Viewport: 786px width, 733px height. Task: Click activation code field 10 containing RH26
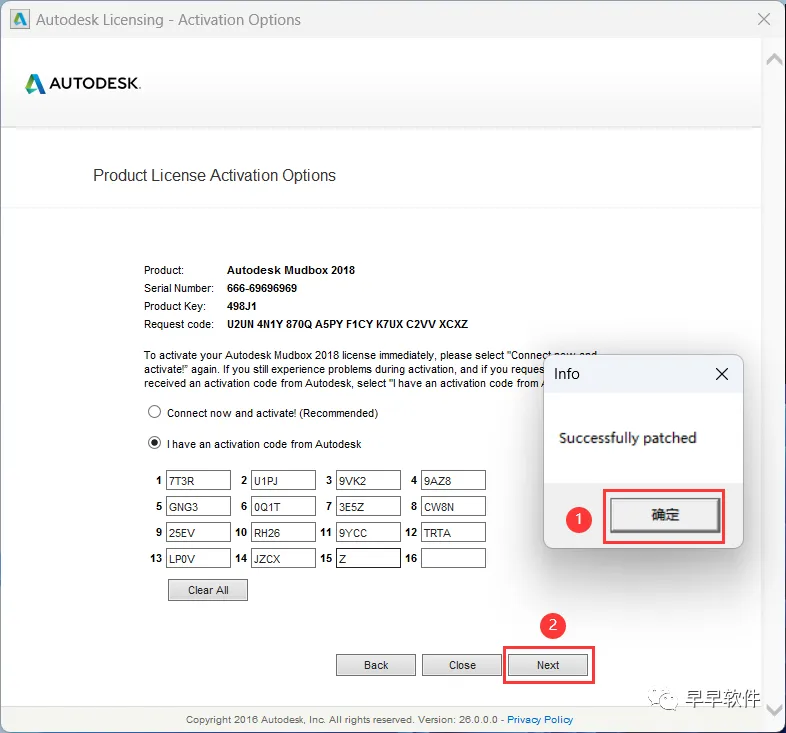coord(283,532)
